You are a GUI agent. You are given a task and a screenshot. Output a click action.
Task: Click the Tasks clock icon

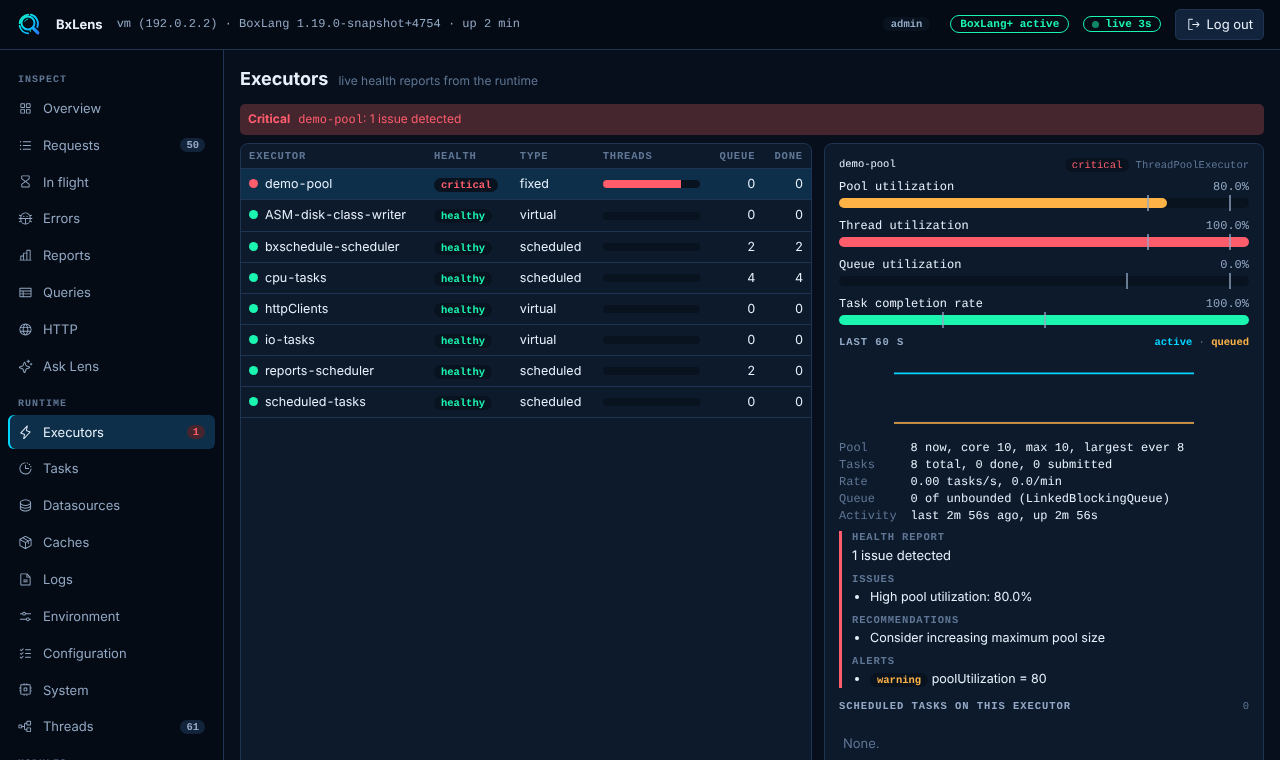pyautogui.click(x=25, y=468)
